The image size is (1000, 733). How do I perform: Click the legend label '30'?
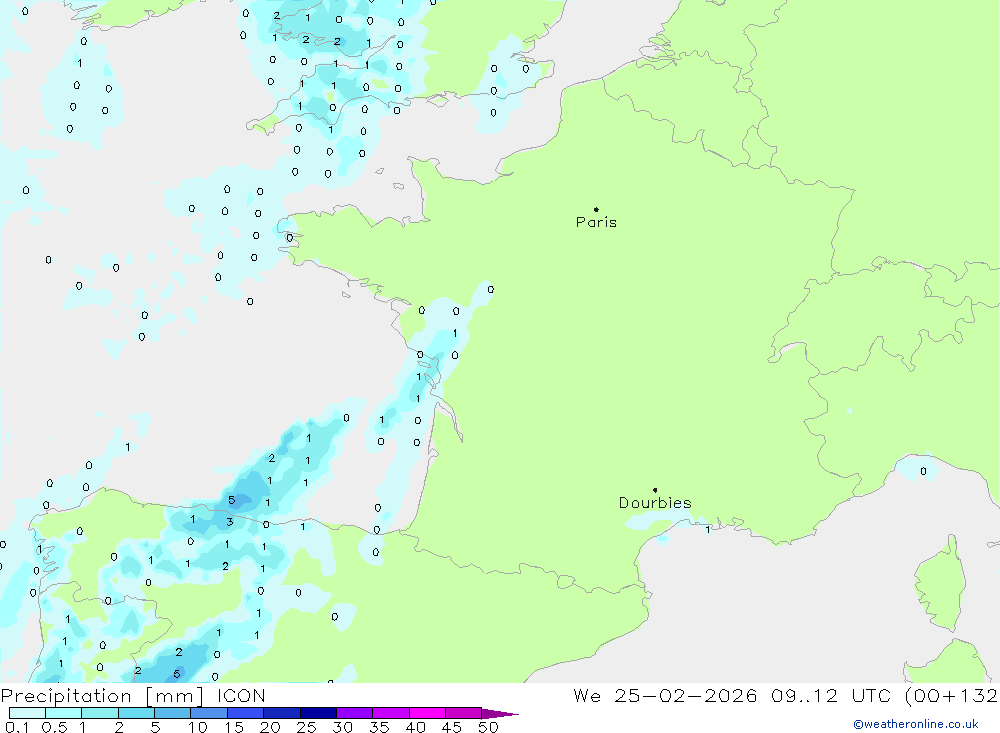[x=342, y=727]
